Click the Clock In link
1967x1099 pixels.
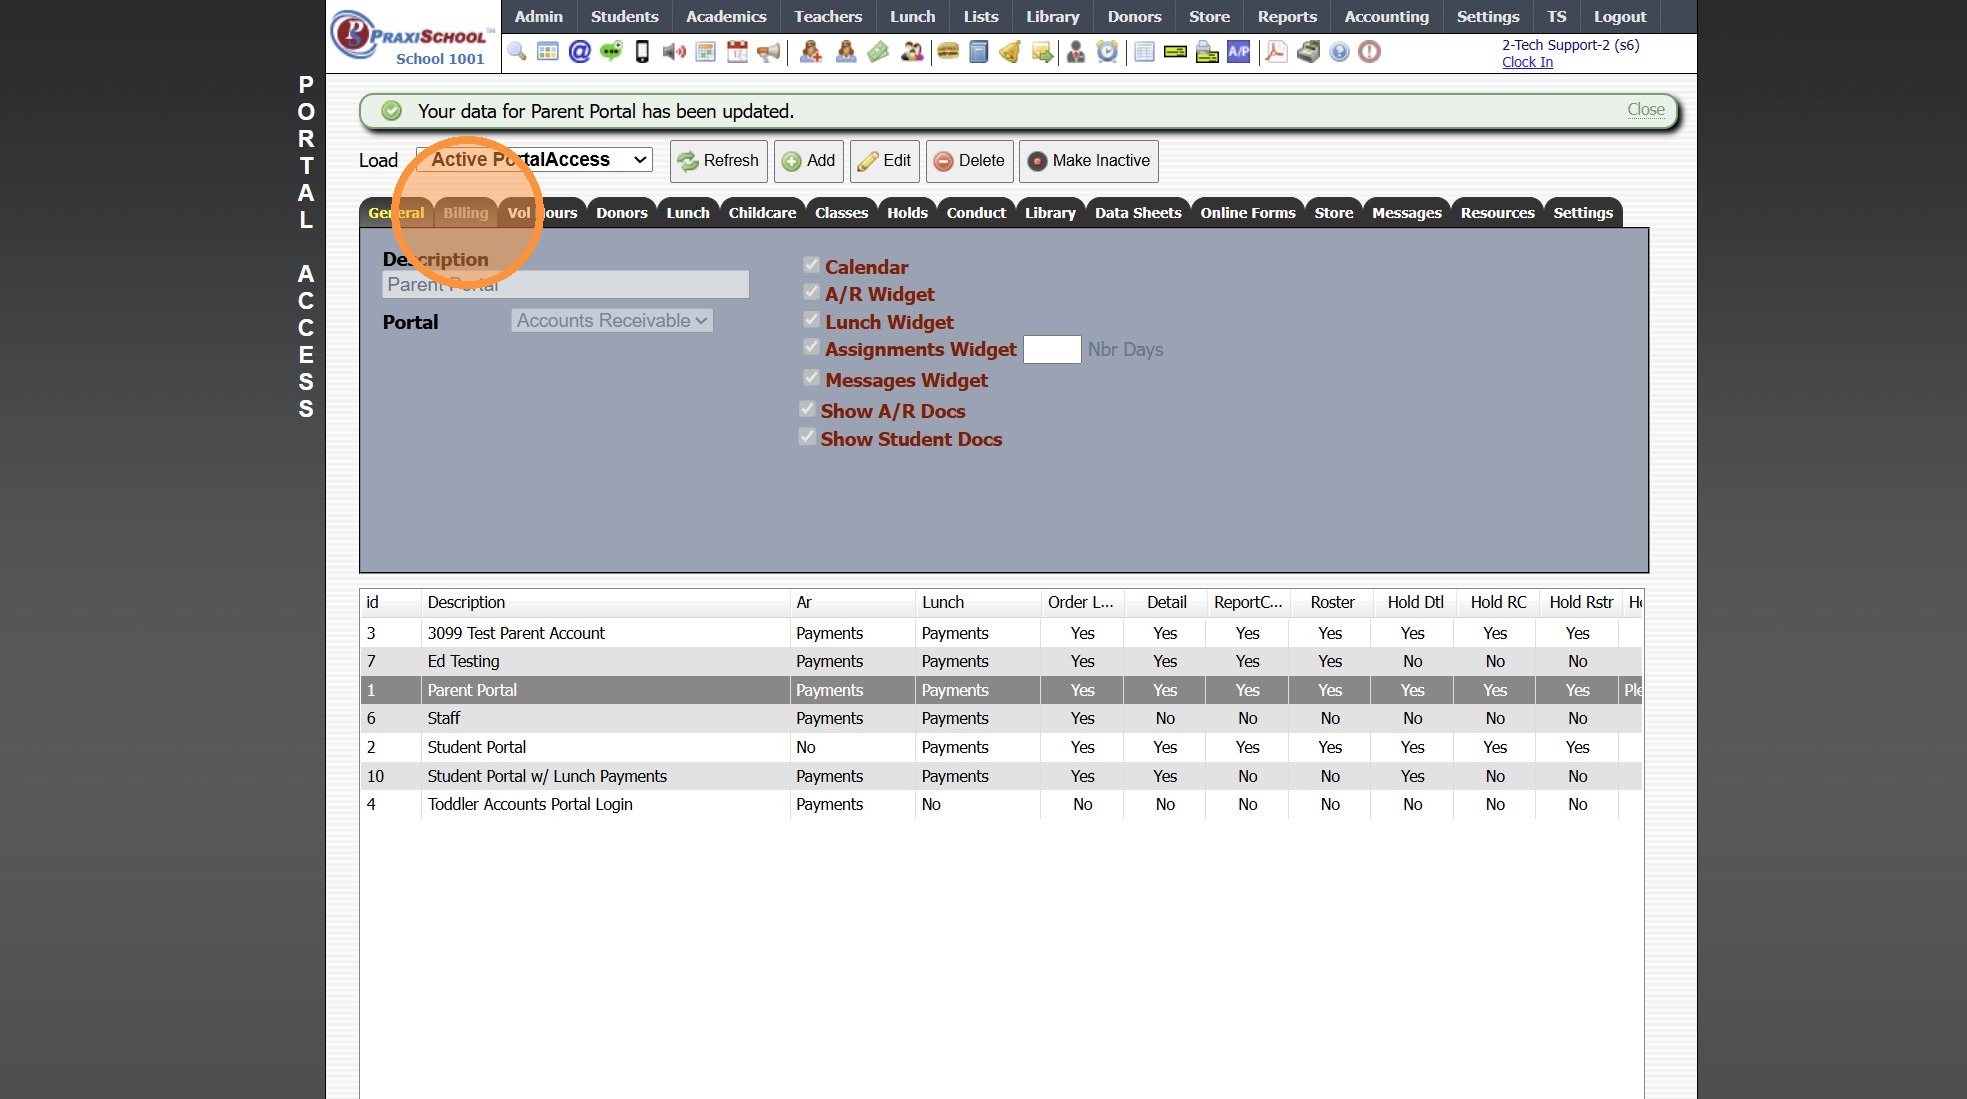(x=1527, y=62)
